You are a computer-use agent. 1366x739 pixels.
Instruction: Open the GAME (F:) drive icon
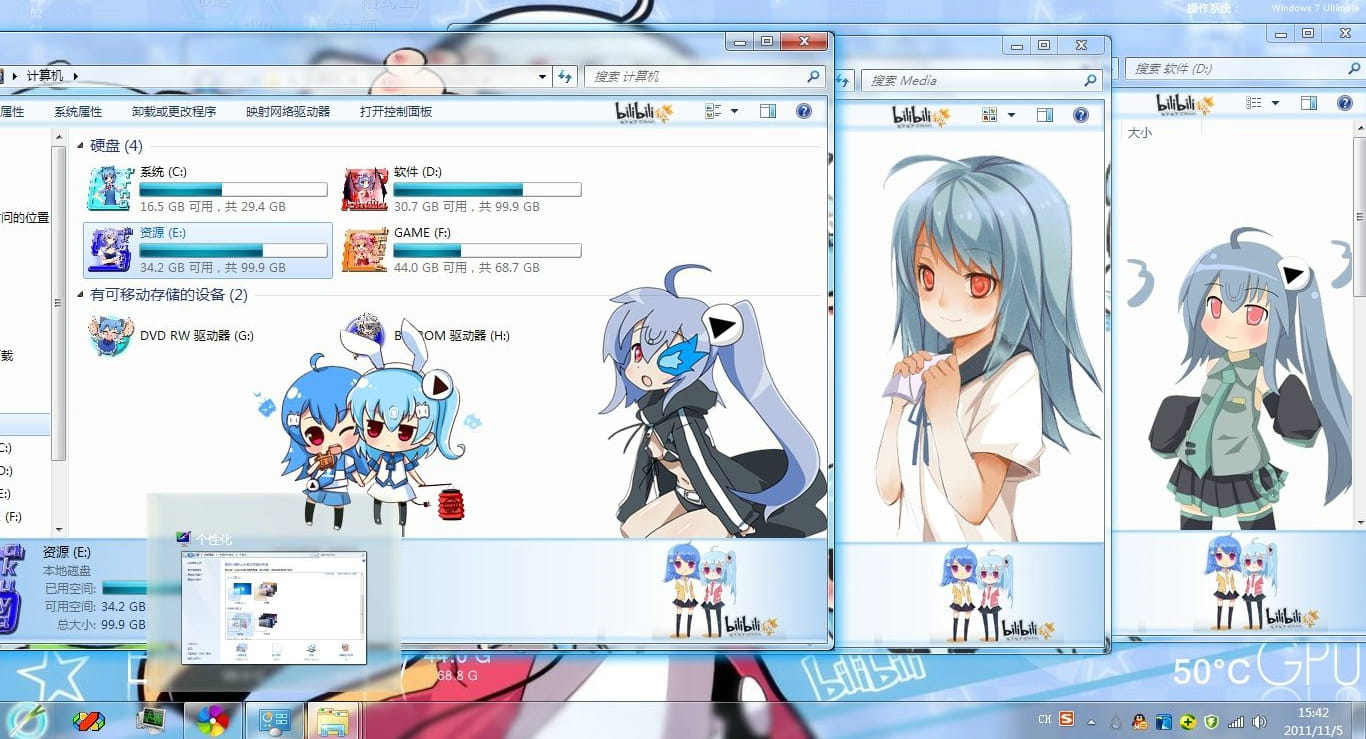click(363, 249)
